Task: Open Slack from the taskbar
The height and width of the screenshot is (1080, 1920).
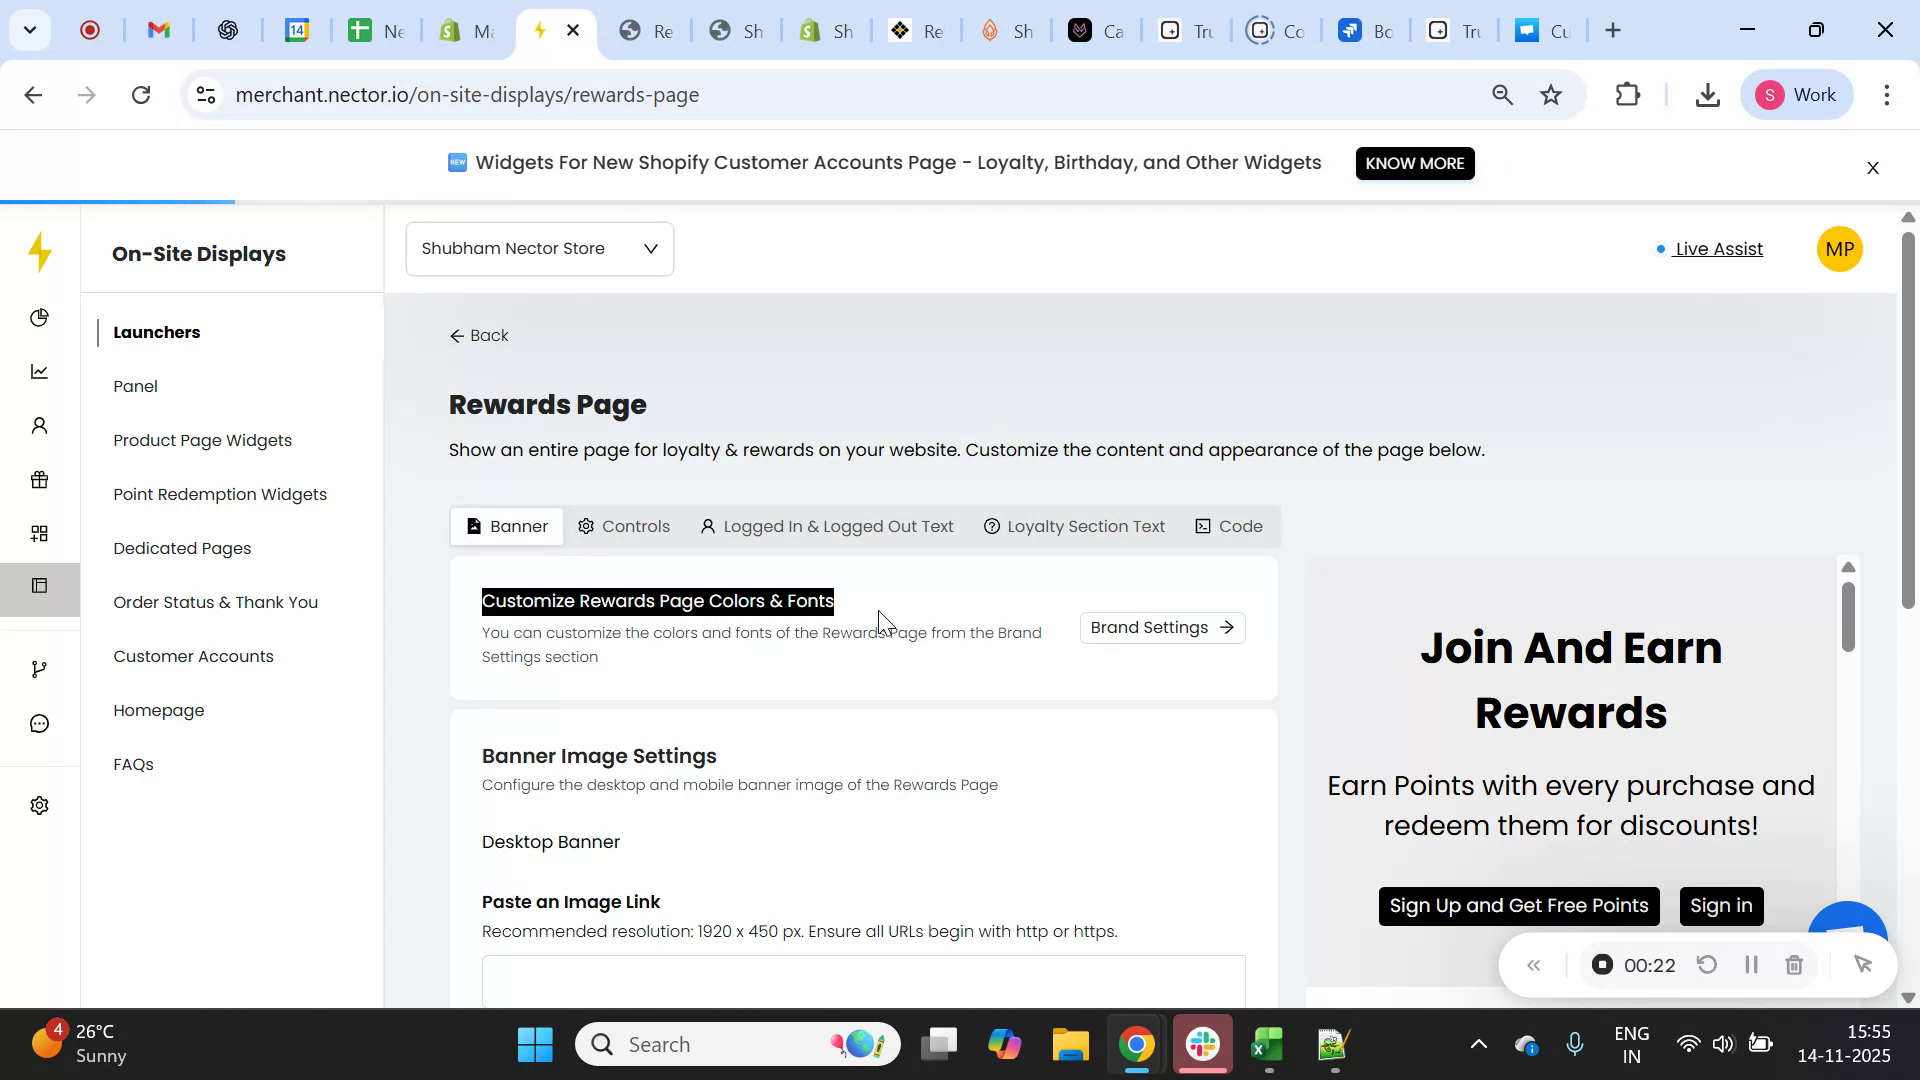Action: click(1202, 1043)
